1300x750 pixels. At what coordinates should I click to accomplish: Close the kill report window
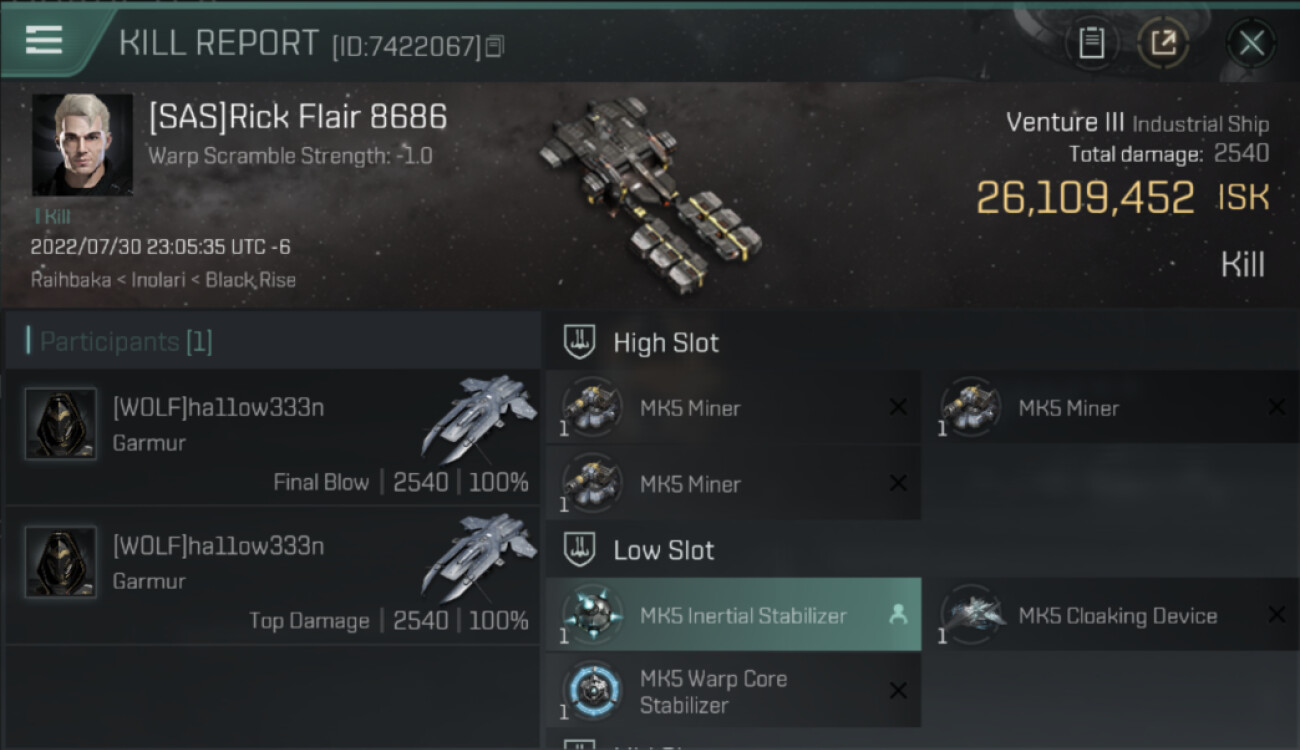tap(1251, 43)
